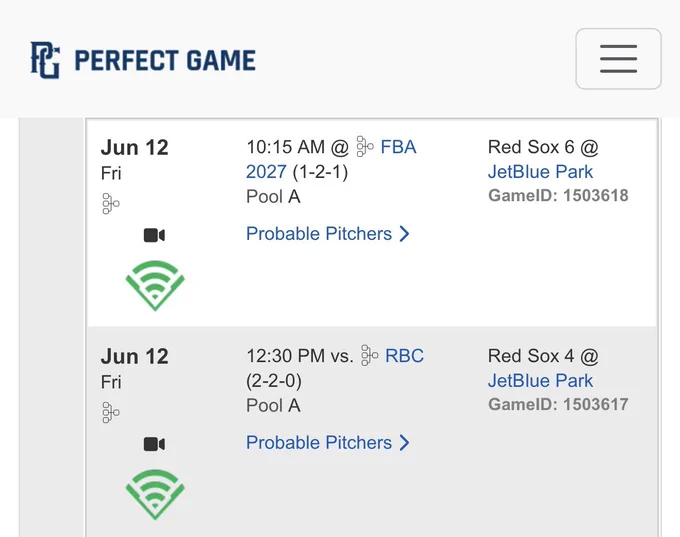Select the GameID: 1503618 text
The width and height of the screenshot is (680, 537).
pyautogui.click(x=558, y=196)
